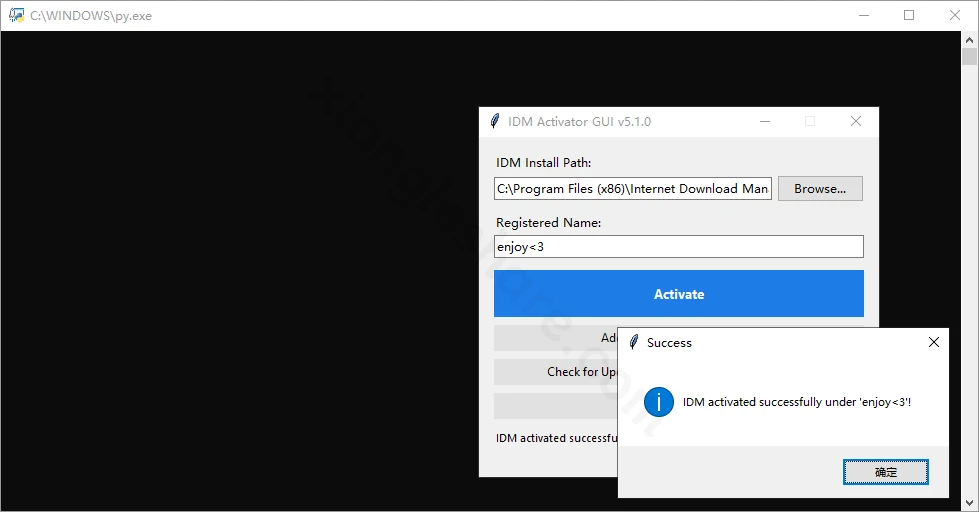
Task: Click the Activate button
Action: pyautogui.click(x=679, y=293)
